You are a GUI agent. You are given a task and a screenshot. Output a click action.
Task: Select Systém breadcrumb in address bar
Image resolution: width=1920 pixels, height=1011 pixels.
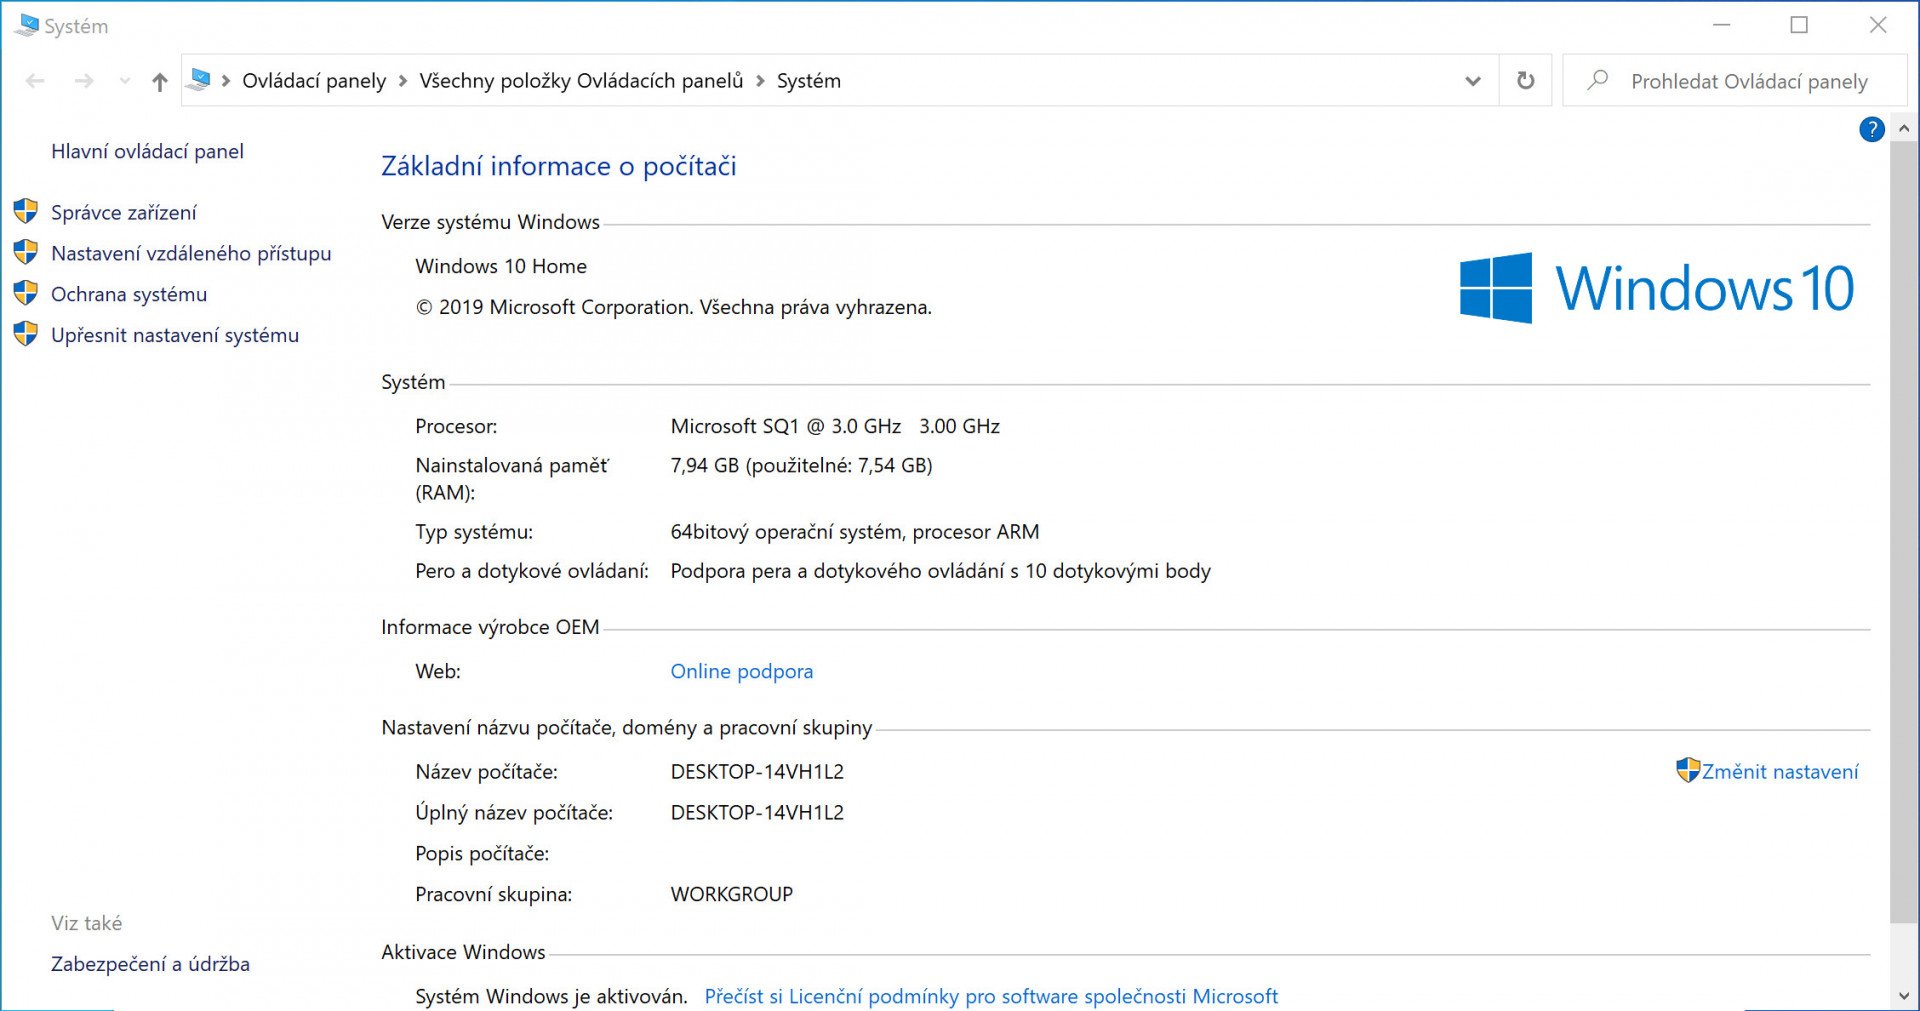coord(809,81)
